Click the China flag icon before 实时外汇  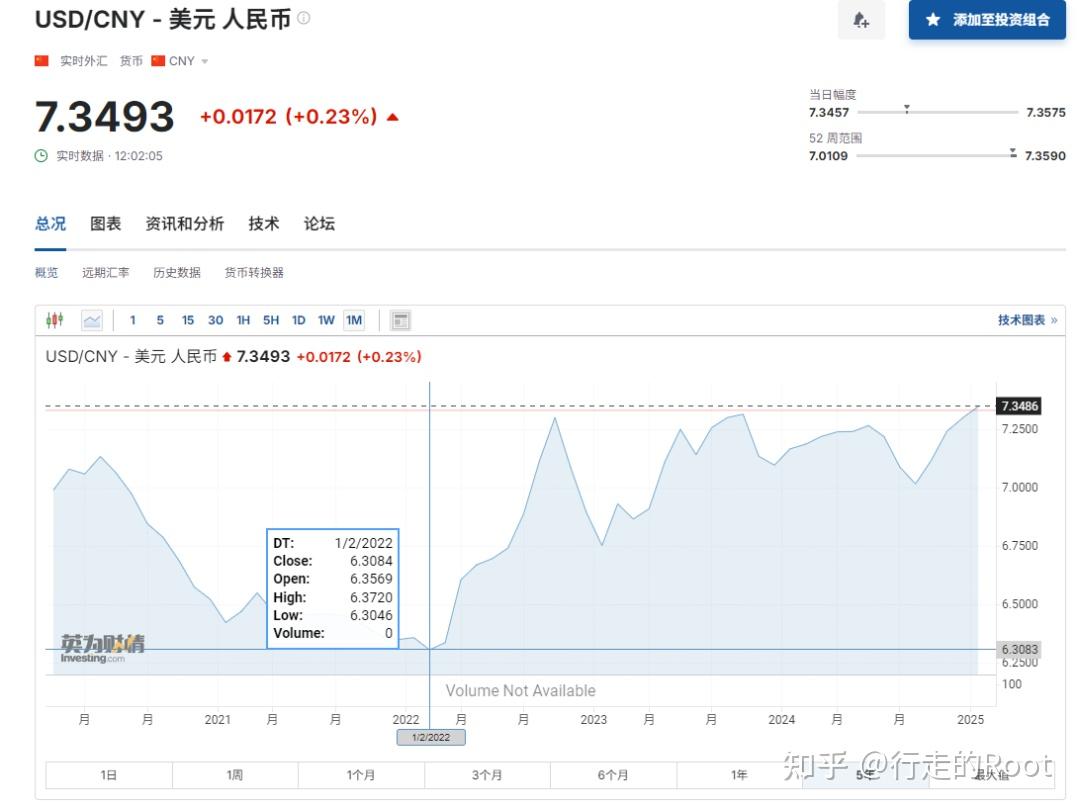pyautogui.click(x=40, y=60)
